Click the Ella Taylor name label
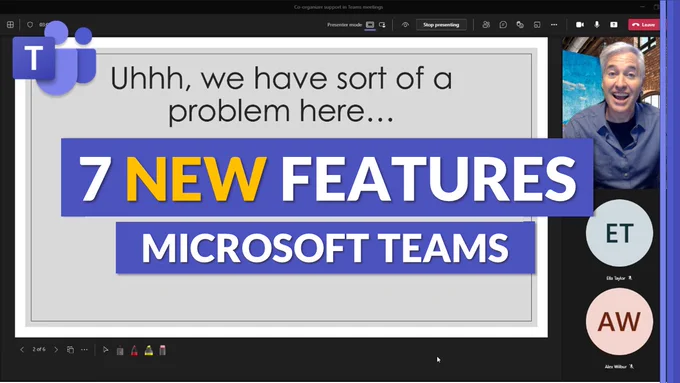The width and height of the screenshot is (680, 383). pos(616,278)
